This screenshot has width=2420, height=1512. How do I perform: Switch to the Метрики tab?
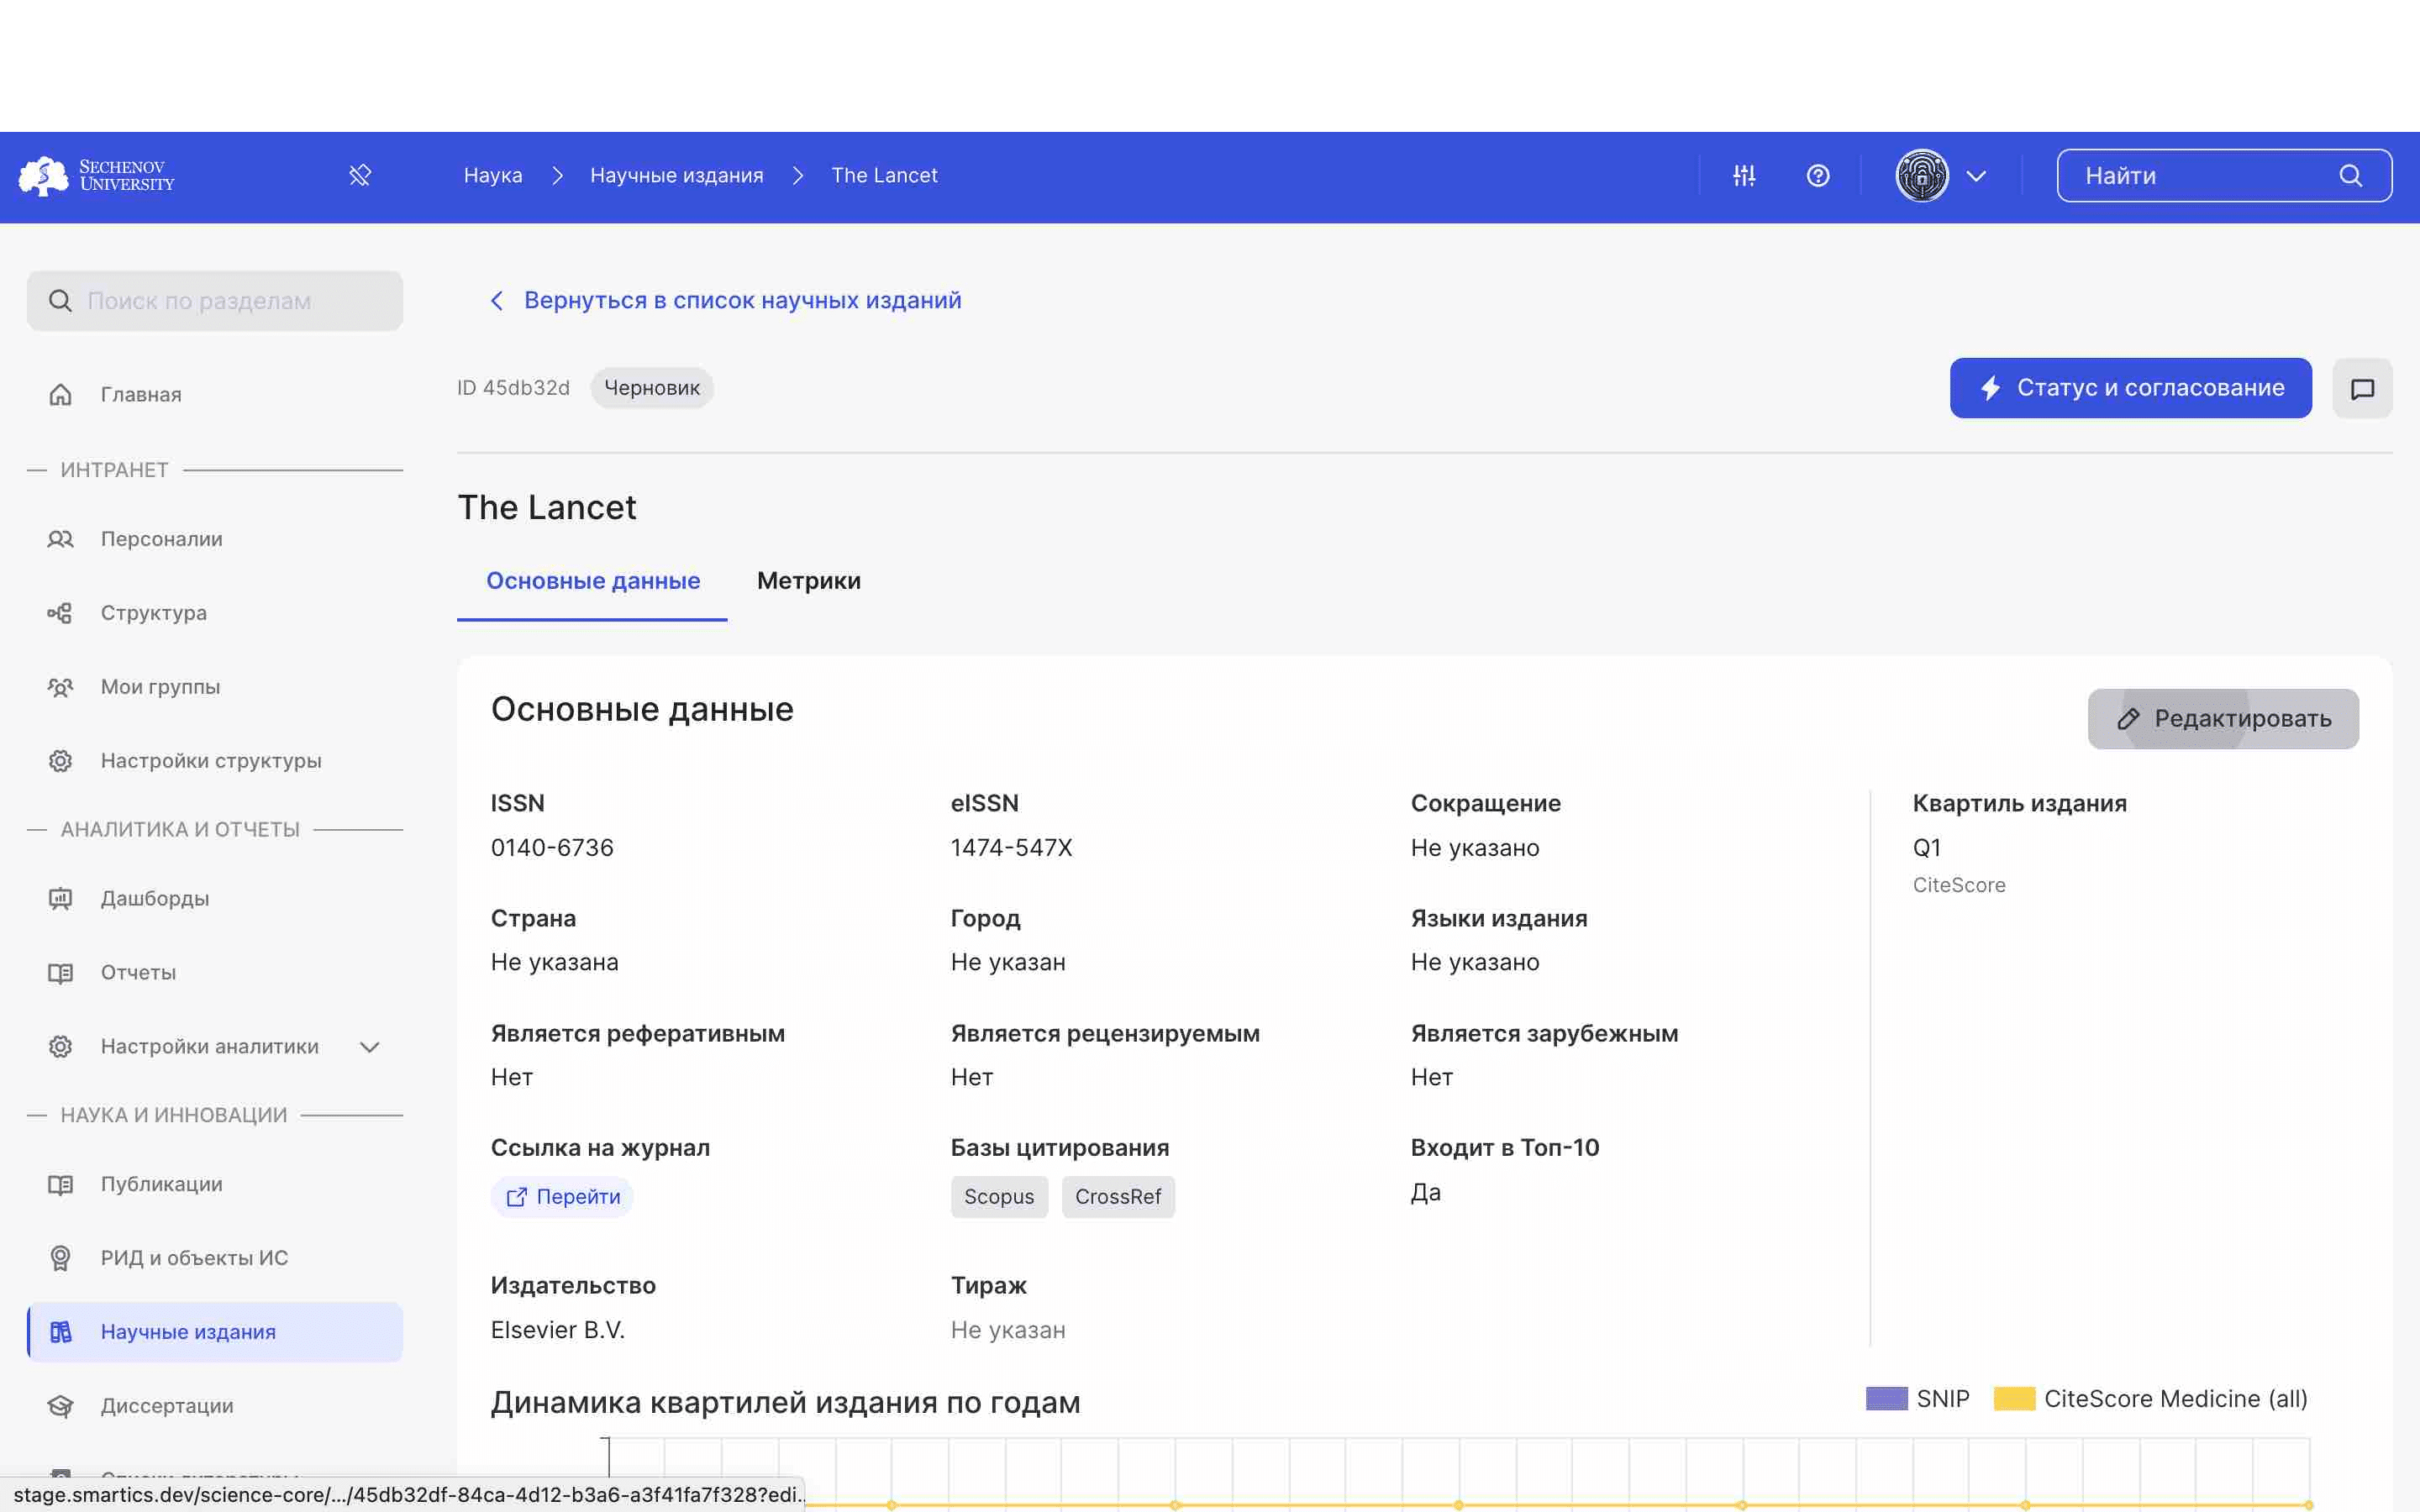point(808,581)
